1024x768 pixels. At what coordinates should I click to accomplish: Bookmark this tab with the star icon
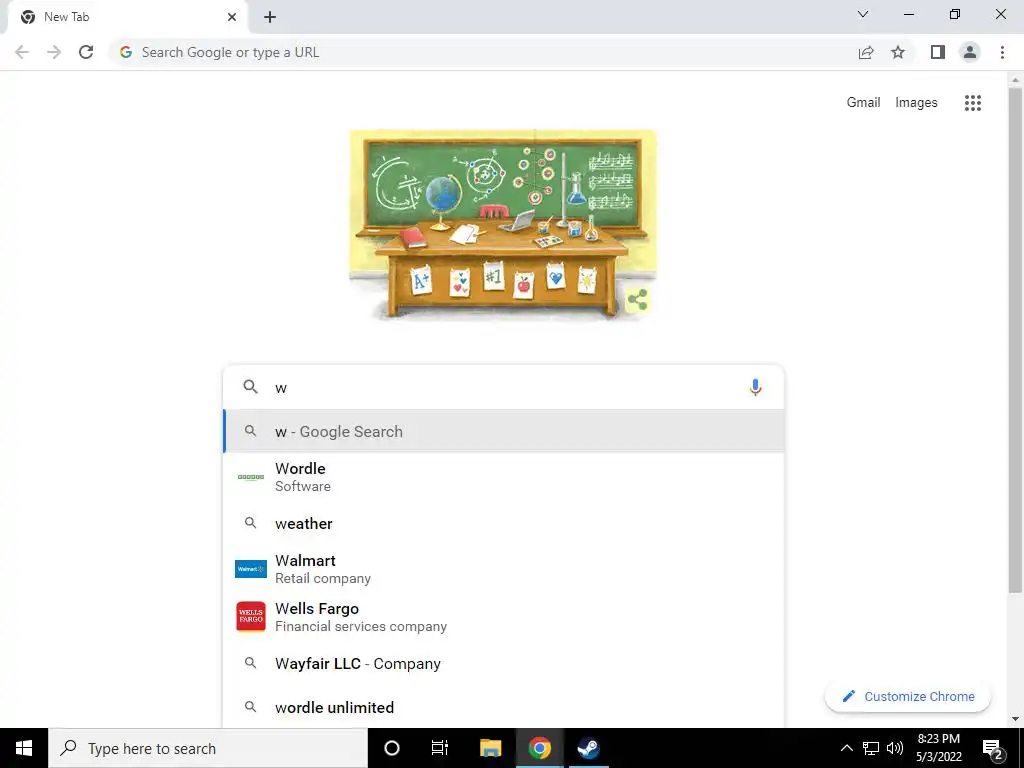pyautogui.click(x=898, y=52)
